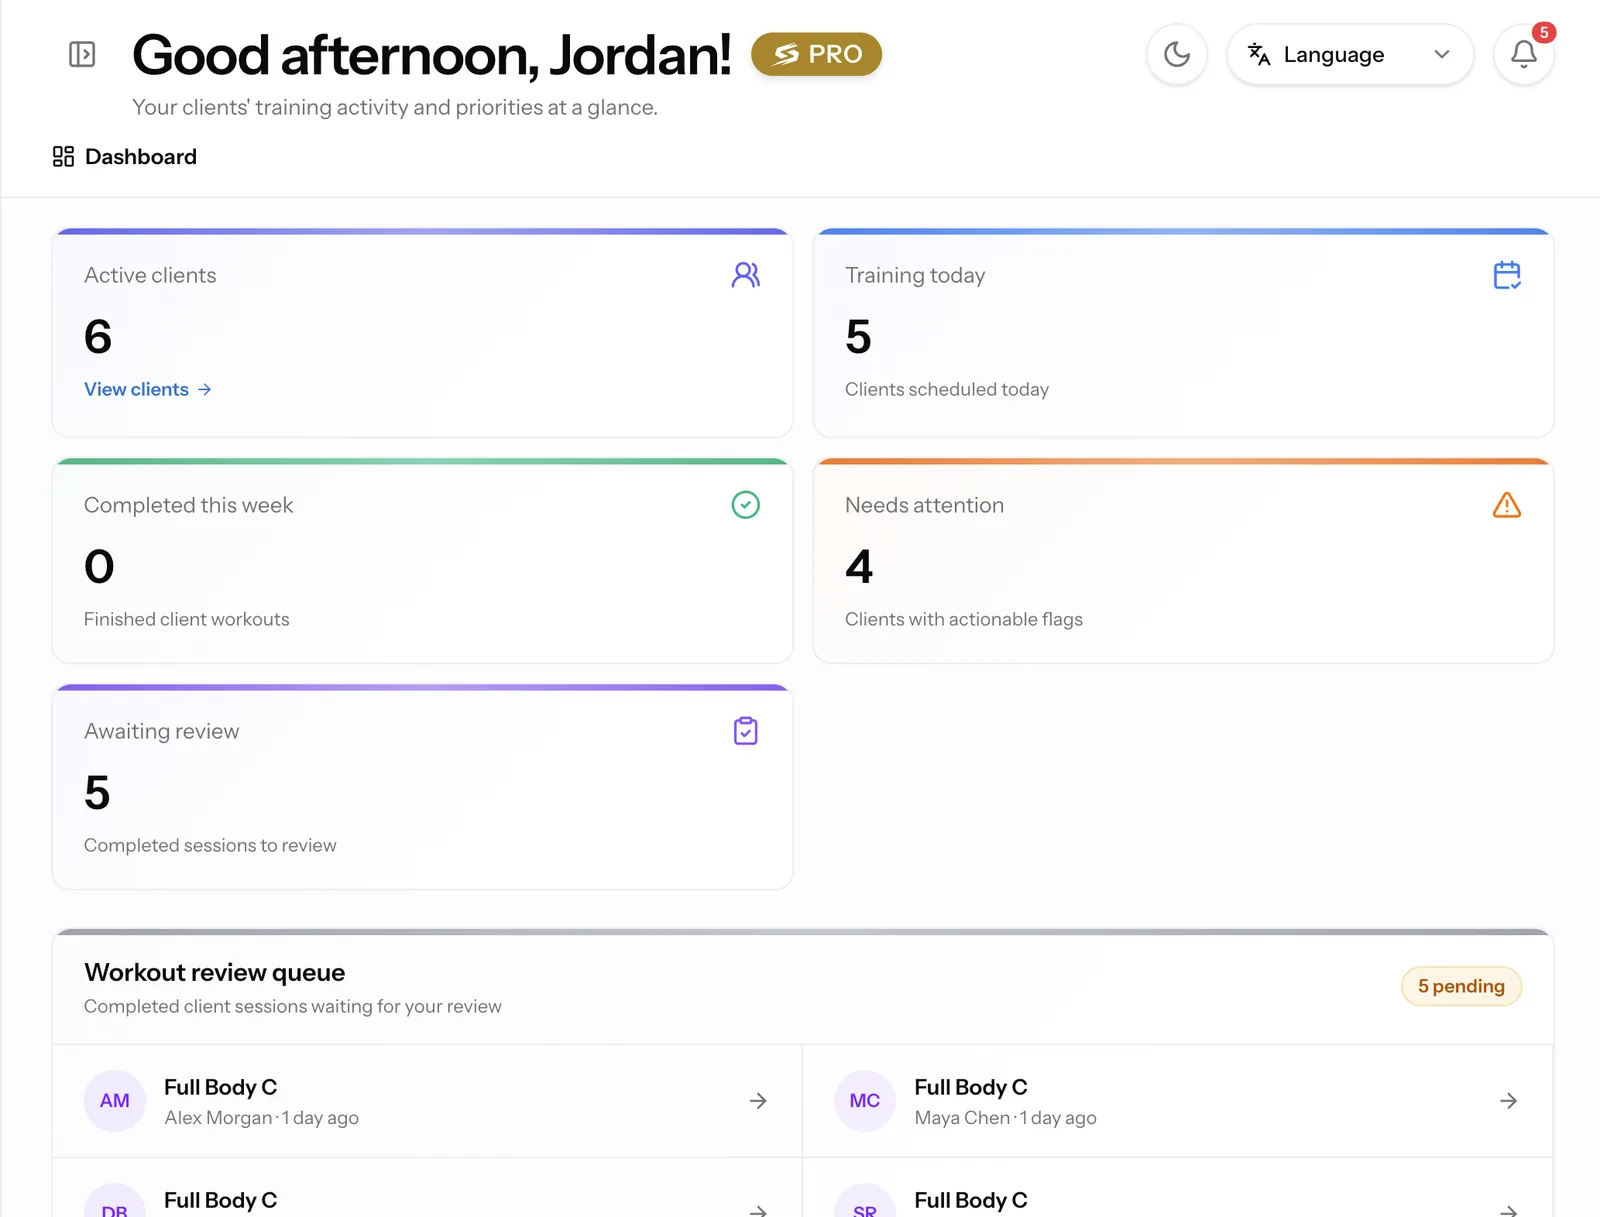Click the 5 pending badge

(1461, 986)
